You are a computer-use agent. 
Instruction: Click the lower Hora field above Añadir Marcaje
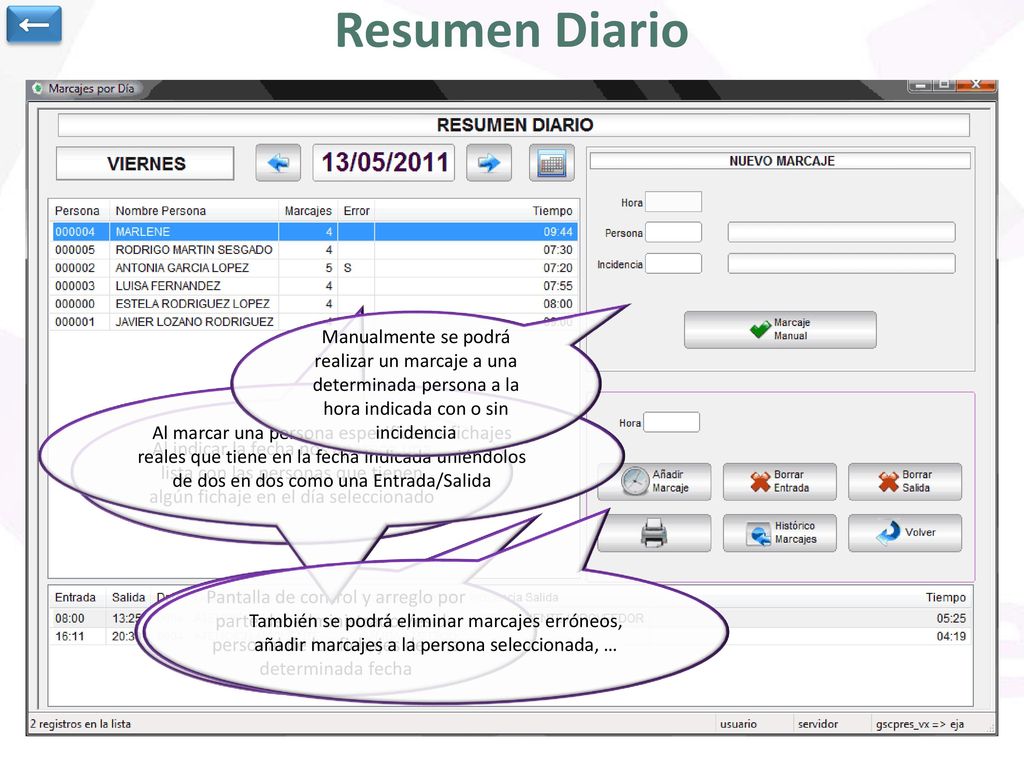coord(671,423)
